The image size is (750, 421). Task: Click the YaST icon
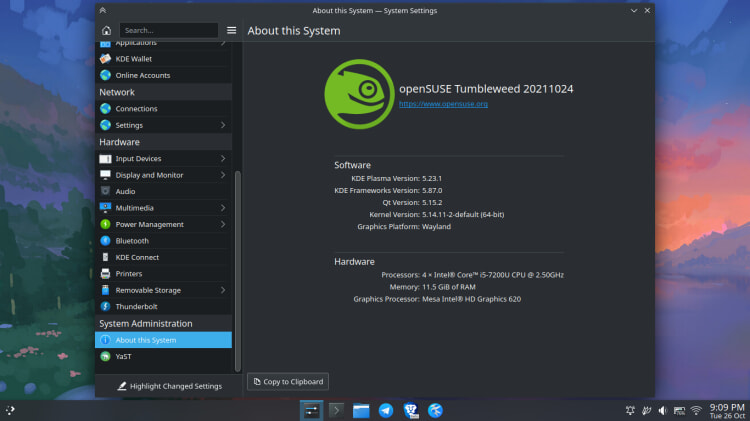105,356
